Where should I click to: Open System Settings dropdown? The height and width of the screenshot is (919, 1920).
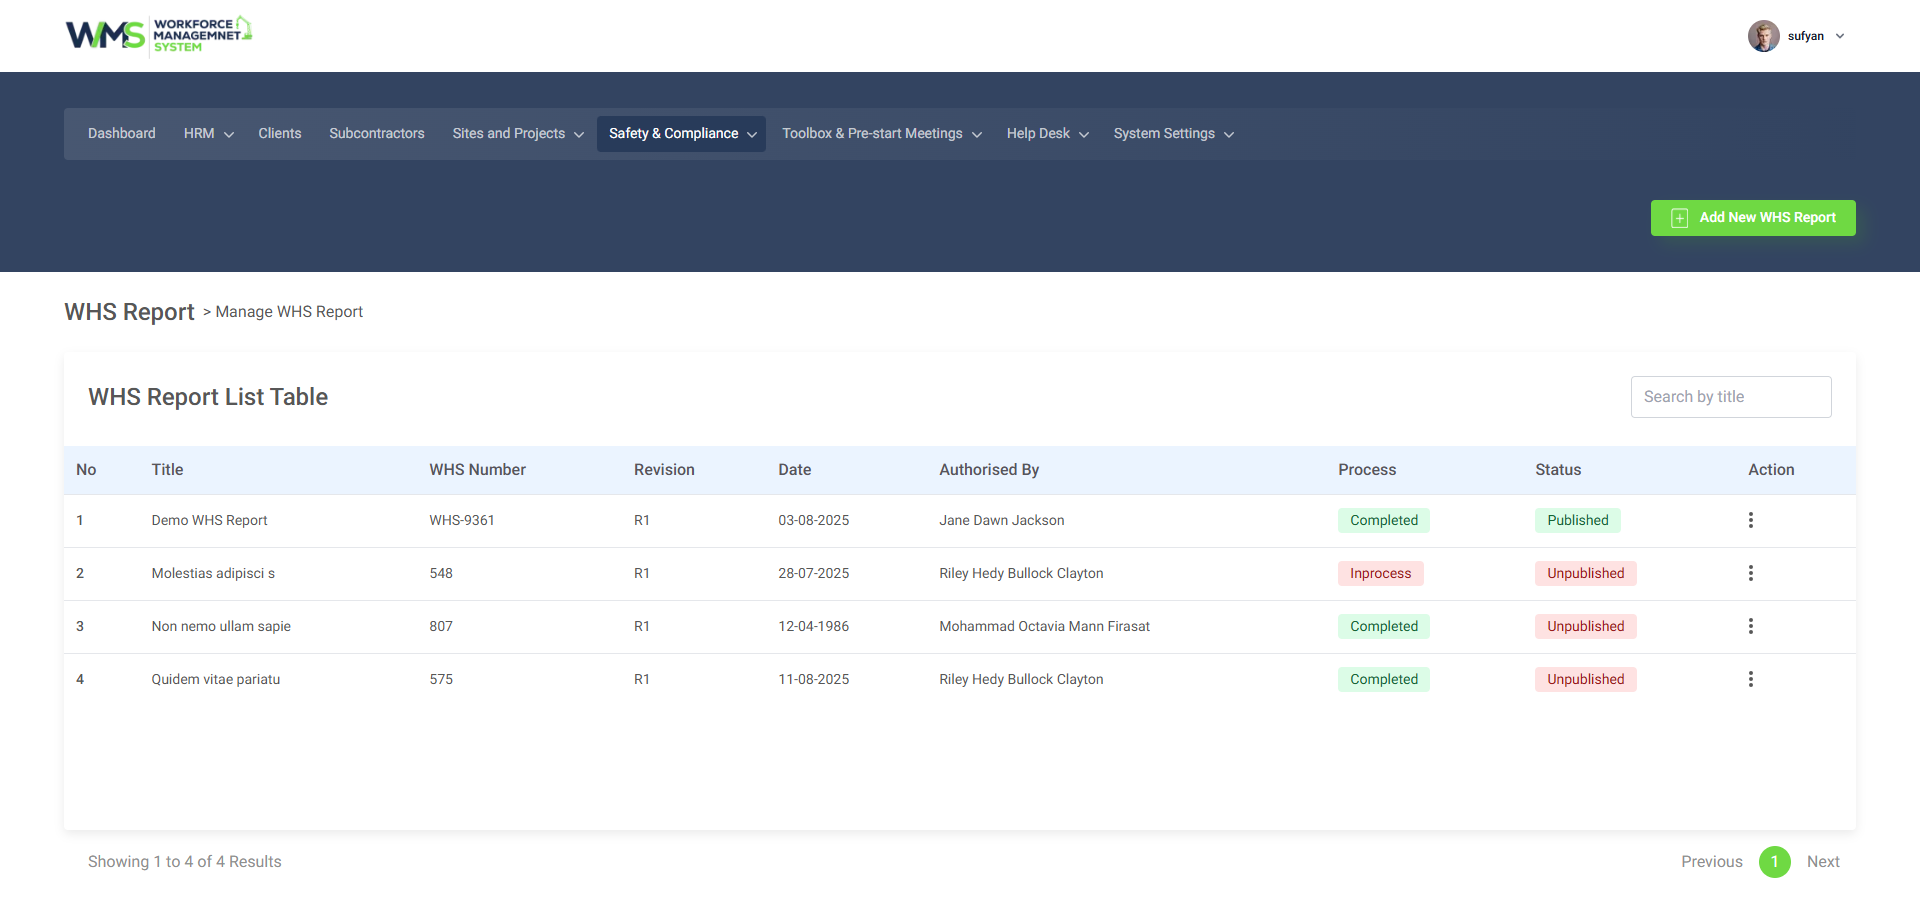click(x=1173, y=134)
